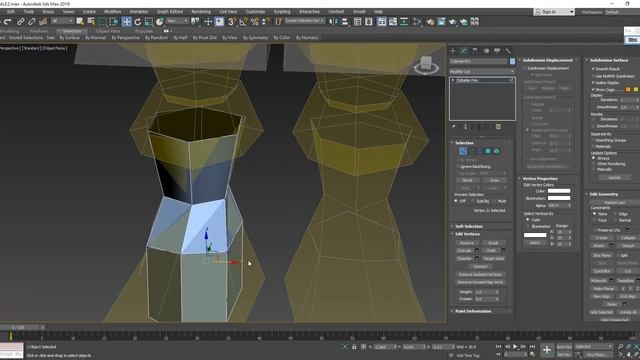The image size is (640, 360).
Task: Open the Display command panel tab
Action: [497, 51]
